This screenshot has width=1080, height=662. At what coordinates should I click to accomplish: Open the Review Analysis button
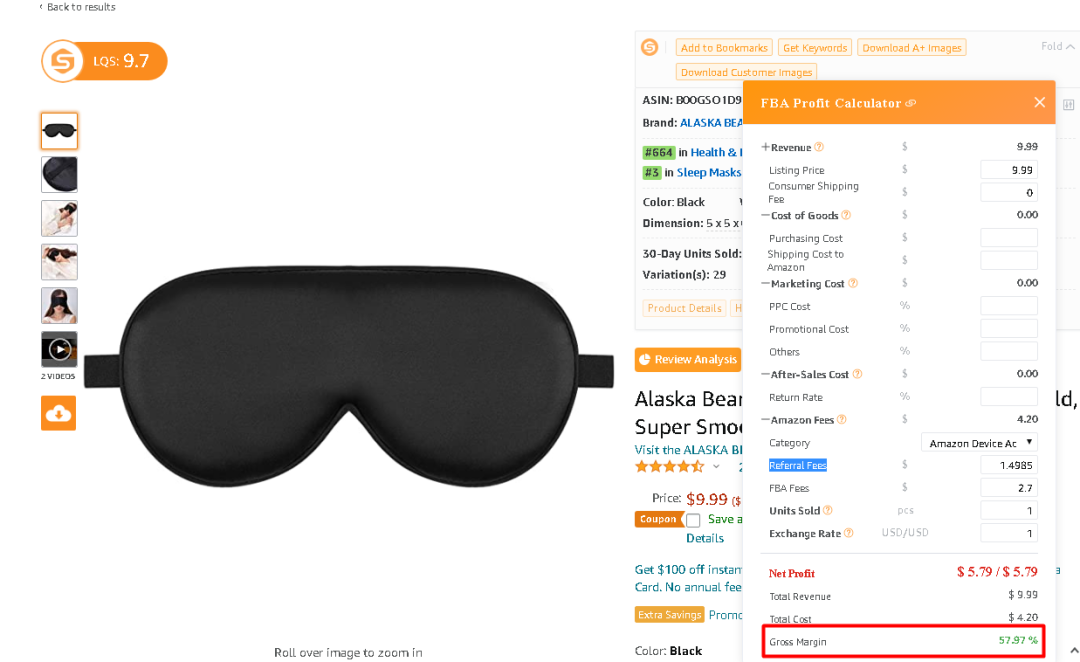pos(688,360)
